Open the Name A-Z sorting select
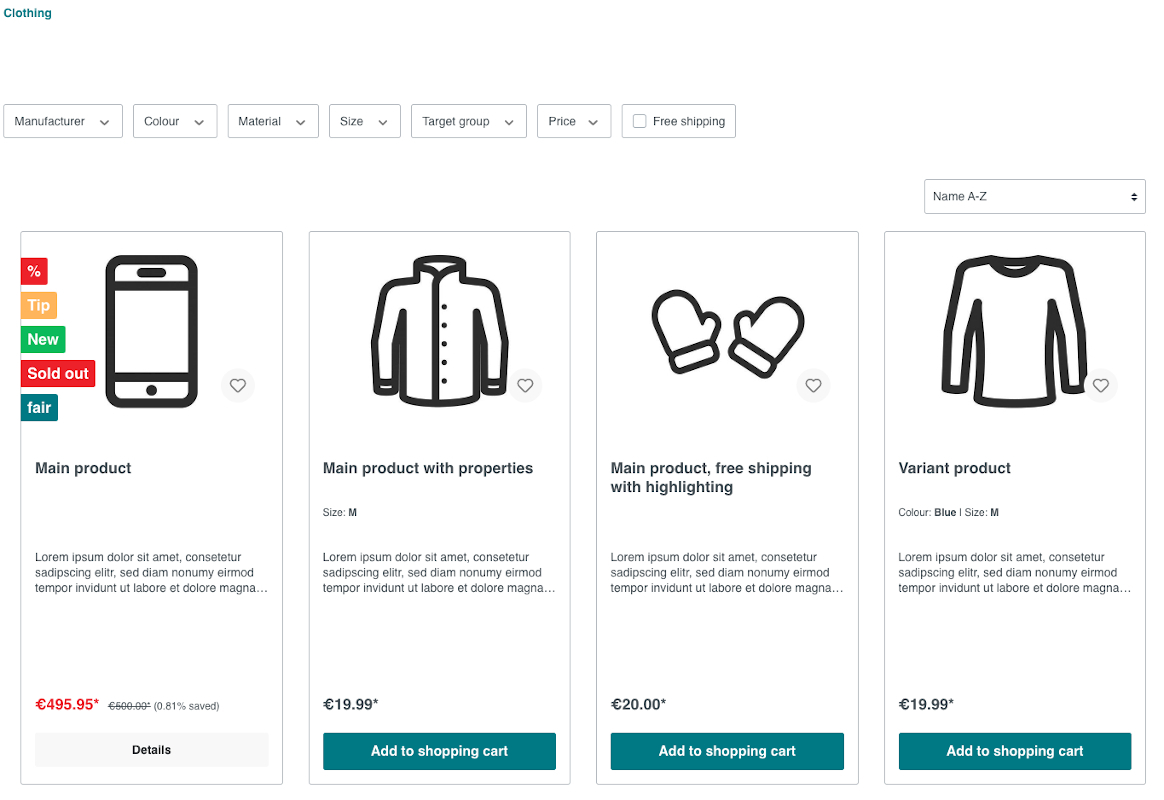The height and width of the screenshot is (800, 1164). pos(1034,197)
